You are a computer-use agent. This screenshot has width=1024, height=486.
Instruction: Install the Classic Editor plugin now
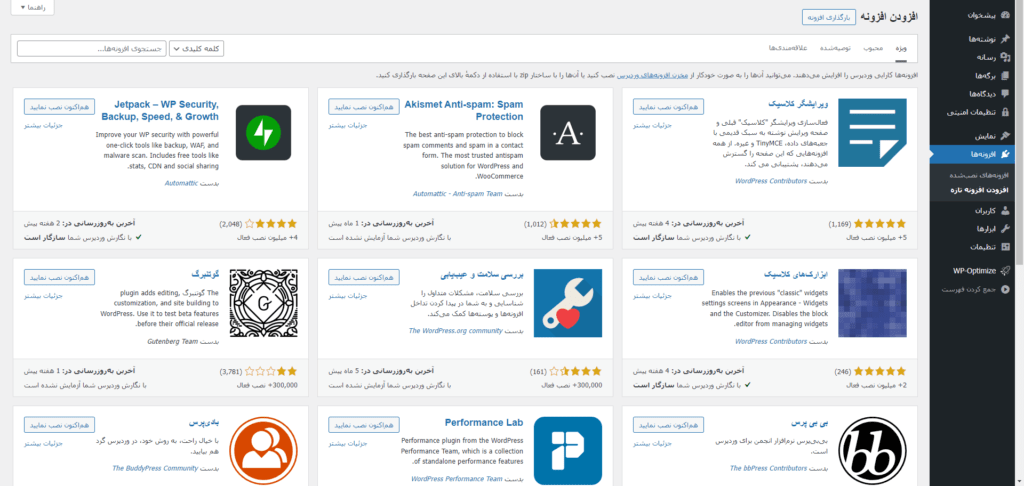(x=668, y=106)
